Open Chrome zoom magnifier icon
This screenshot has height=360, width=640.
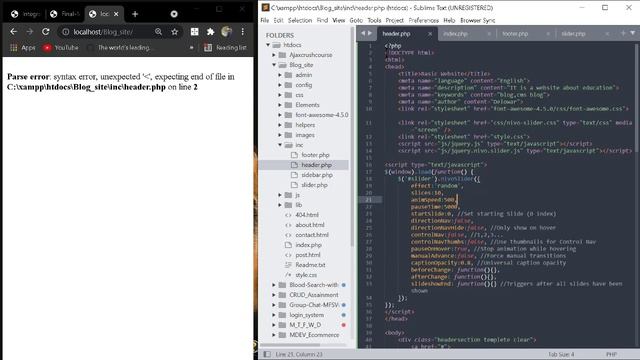point(158,32)
